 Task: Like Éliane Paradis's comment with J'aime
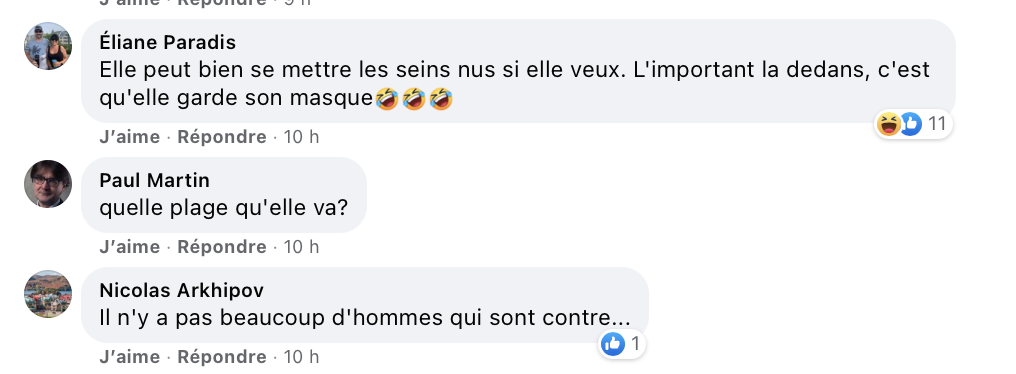130,137
